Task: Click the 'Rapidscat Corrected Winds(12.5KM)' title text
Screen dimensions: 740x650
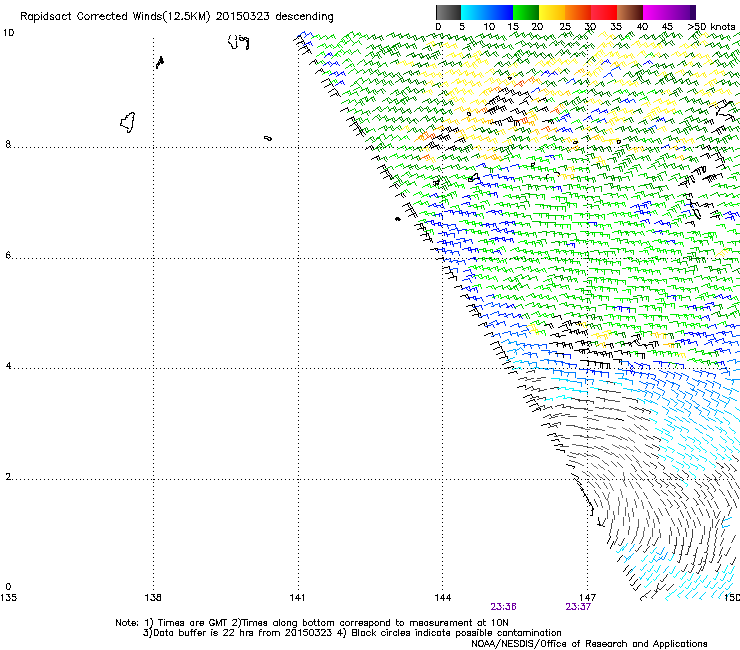Action: click(x=115, y=17)
